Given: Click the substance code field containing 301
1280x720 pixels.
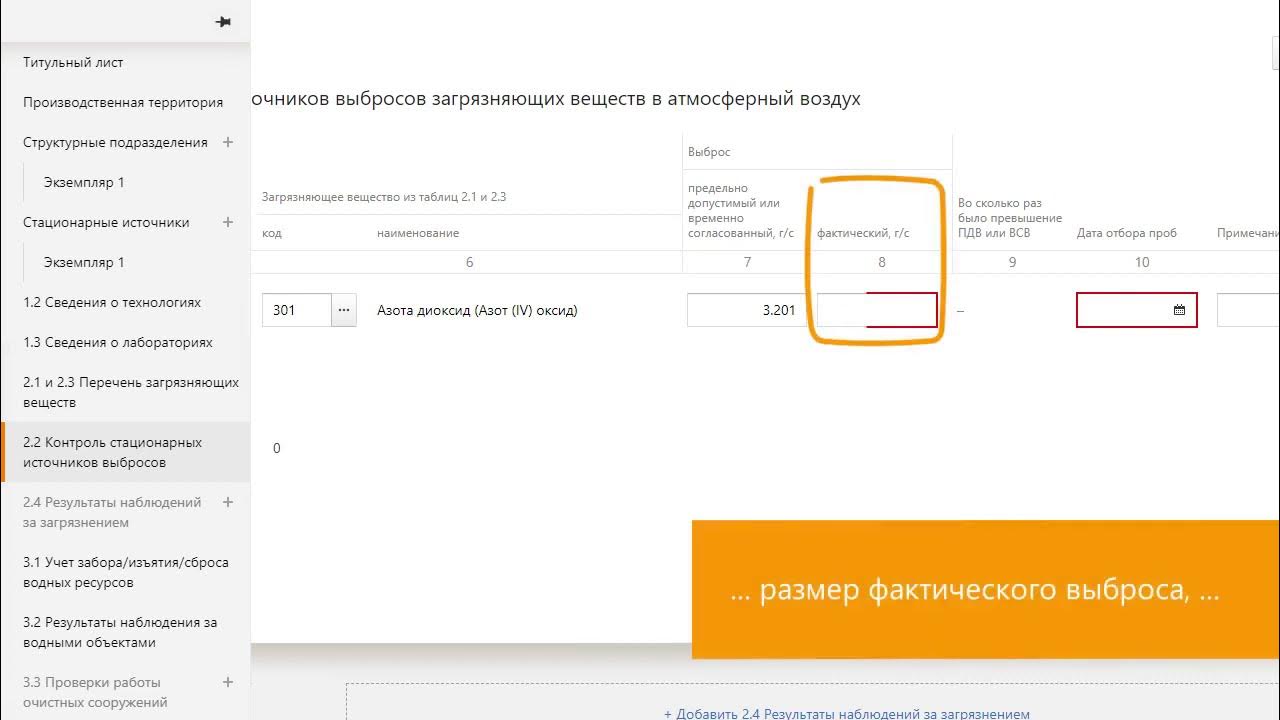Looking at the screenshot, I should click(x=296, y=310).
